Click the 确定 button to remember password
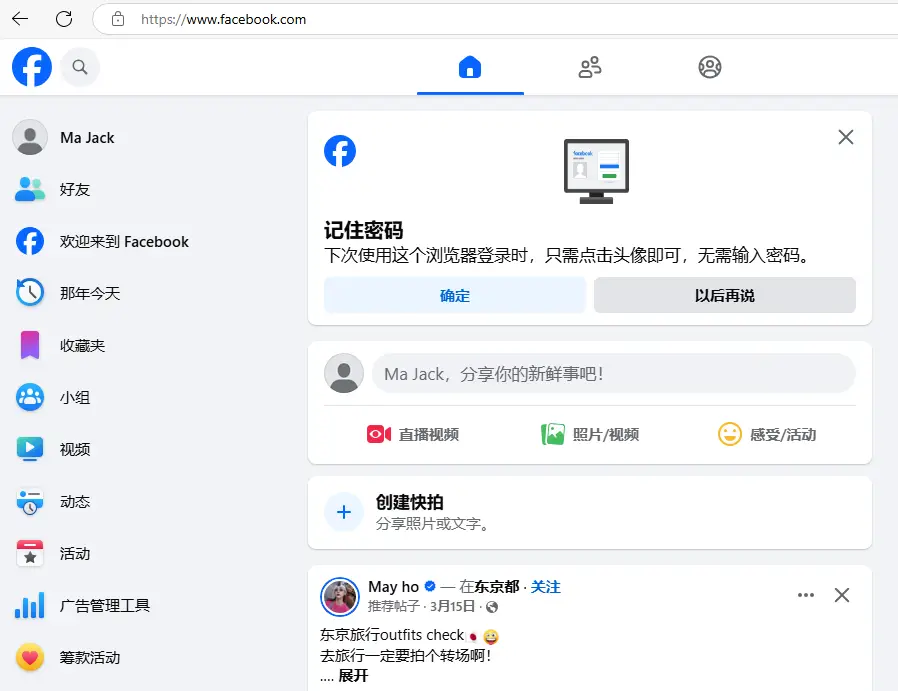 454,296
